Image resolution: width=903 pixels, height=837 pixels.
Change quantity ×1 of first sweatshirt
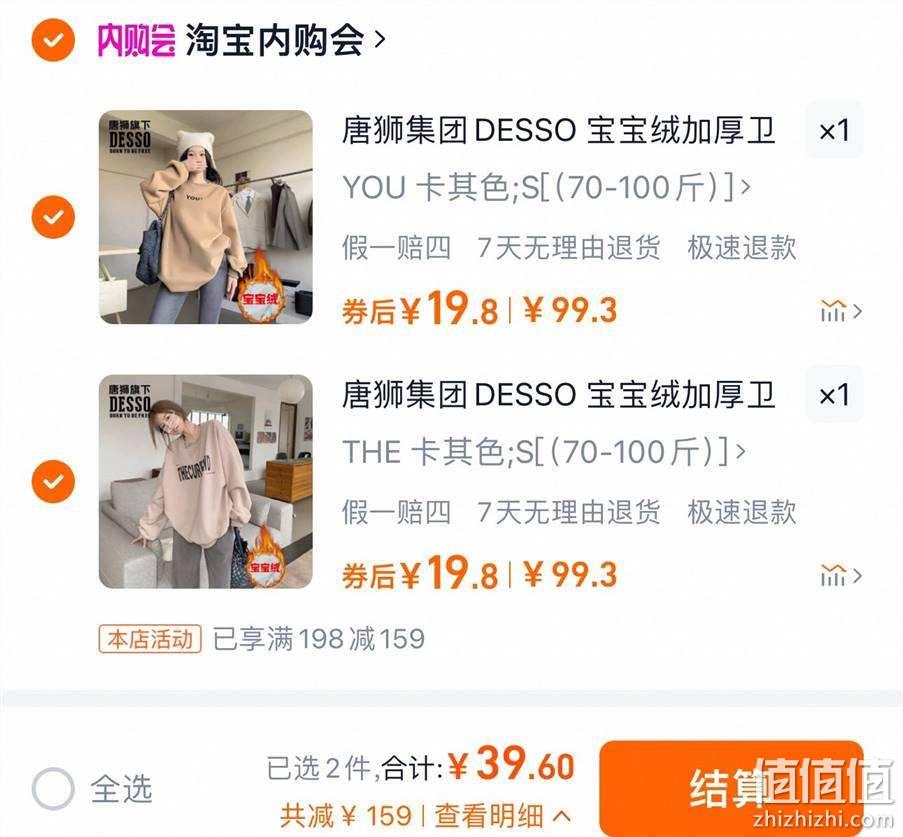point(834,130)
